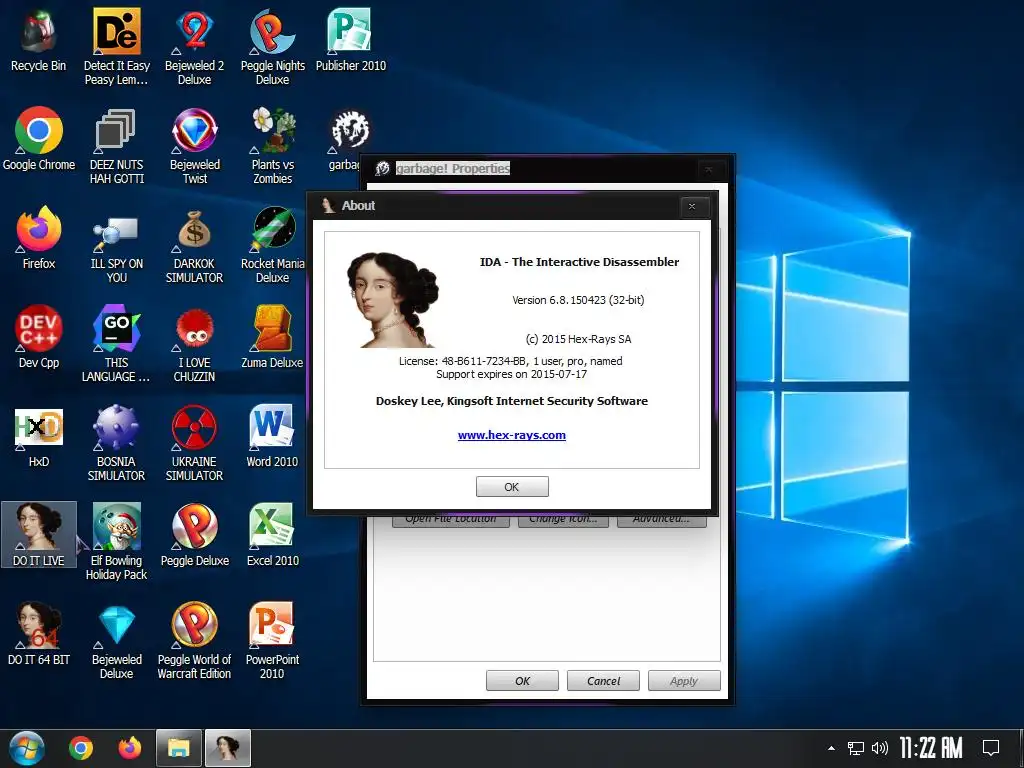The image size is (1024, 768).
Task: Select Peggle Deluxe desktop icon
Action: tap(195, 535)
